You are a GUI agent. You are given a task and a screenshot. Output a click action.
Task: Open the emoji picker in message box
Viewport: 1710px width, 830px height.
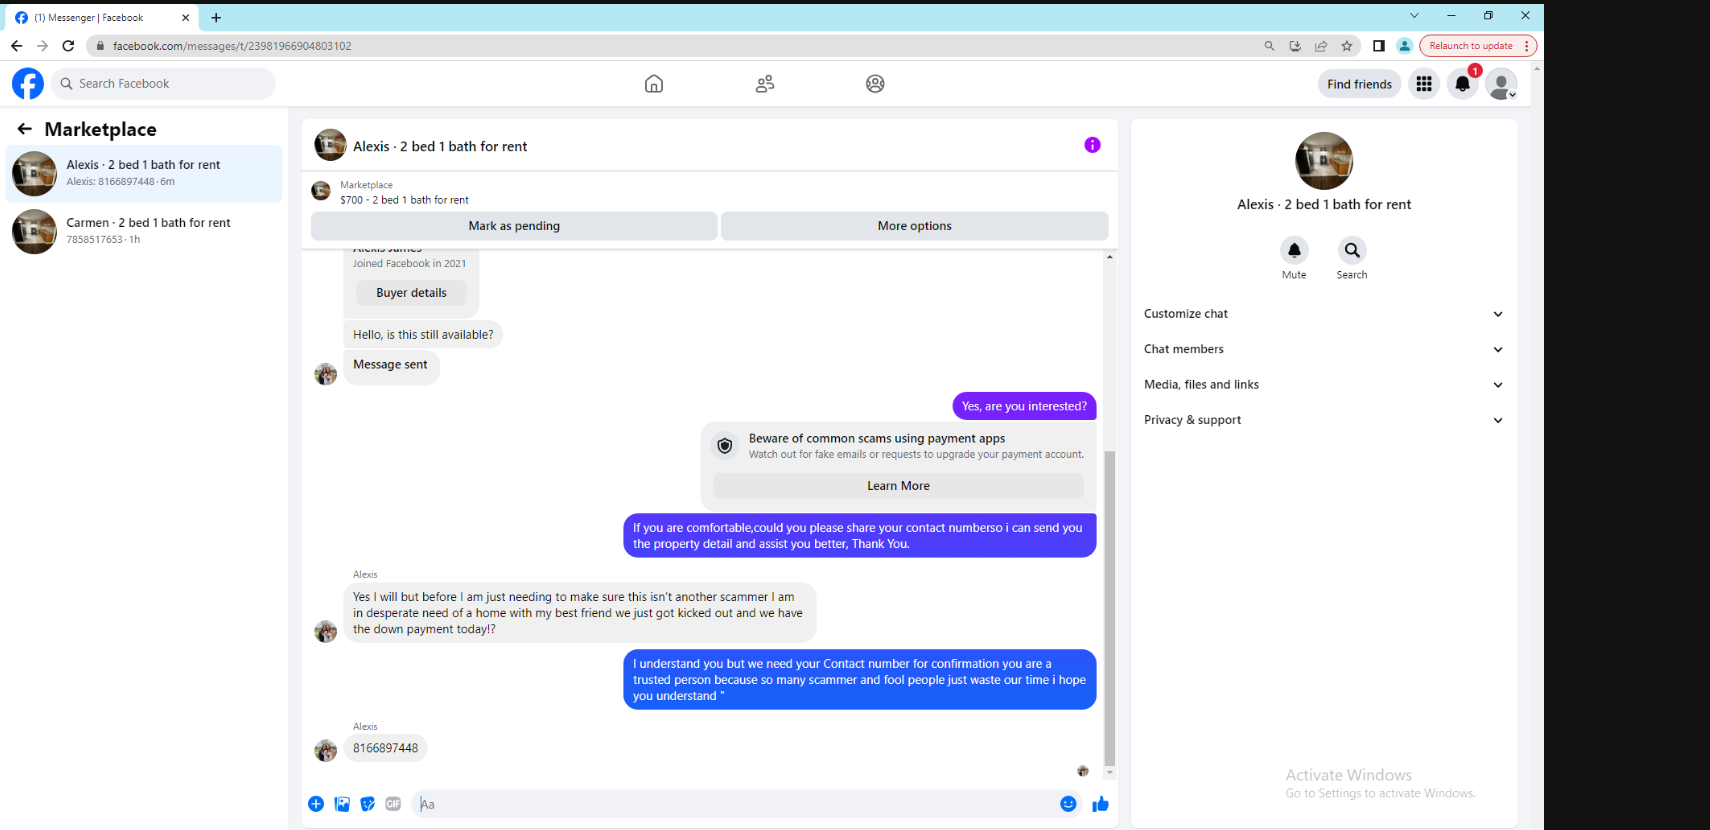(1068, 804)
